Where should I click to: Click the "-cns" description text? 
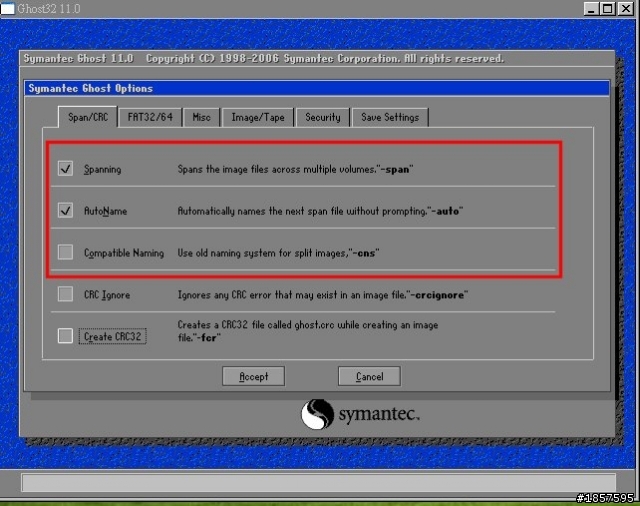[278, 253]
